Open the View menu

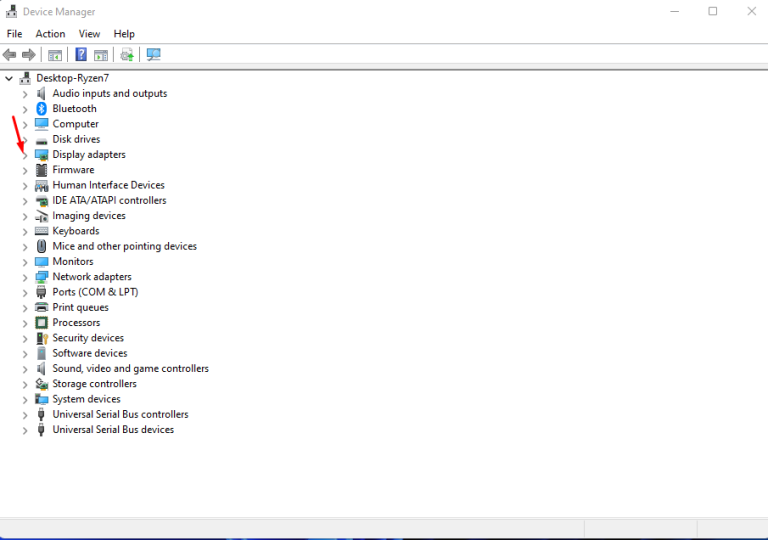[x=89, y=34]
